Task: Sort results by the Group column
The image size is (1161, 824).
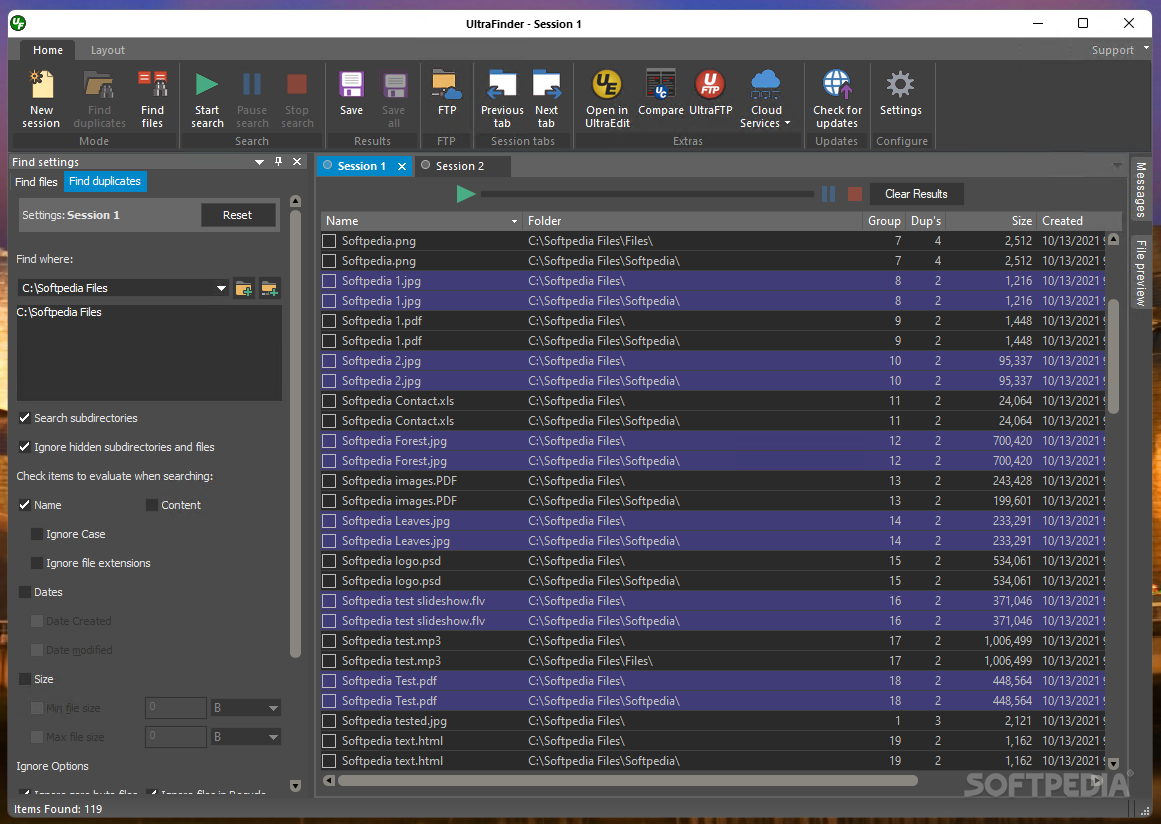Action: coord(884,221)
